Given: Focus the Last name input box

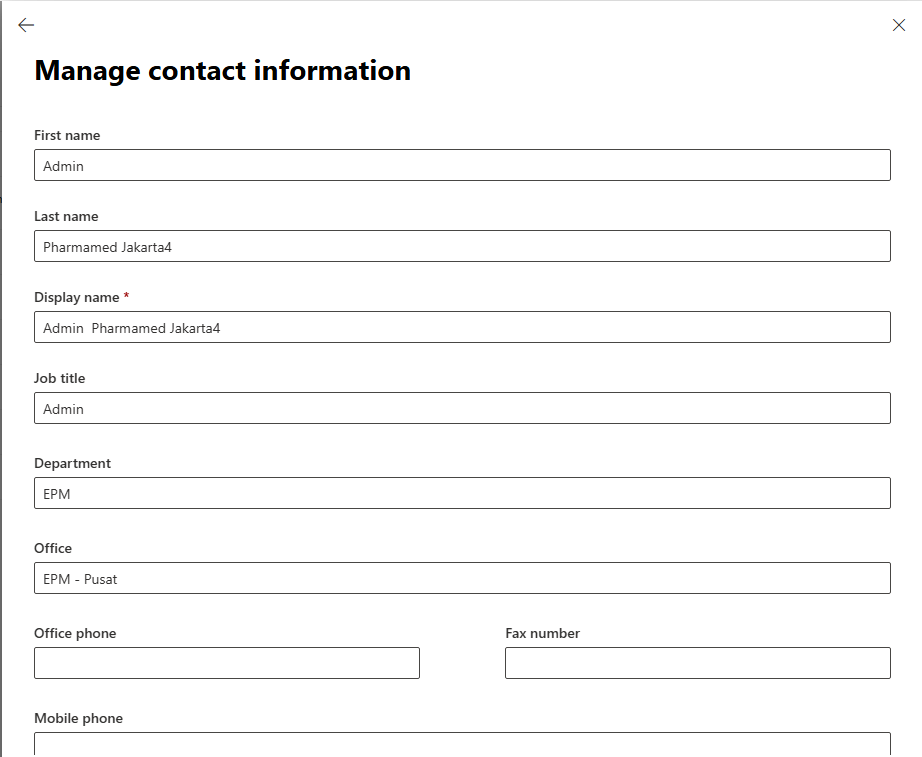Looking at the screenshot, I should click(x=462, y=247).
